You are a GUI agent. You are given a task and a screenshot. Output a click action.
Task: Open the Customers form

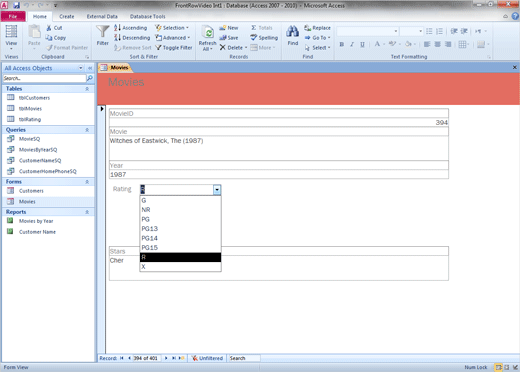coord(31,191)
